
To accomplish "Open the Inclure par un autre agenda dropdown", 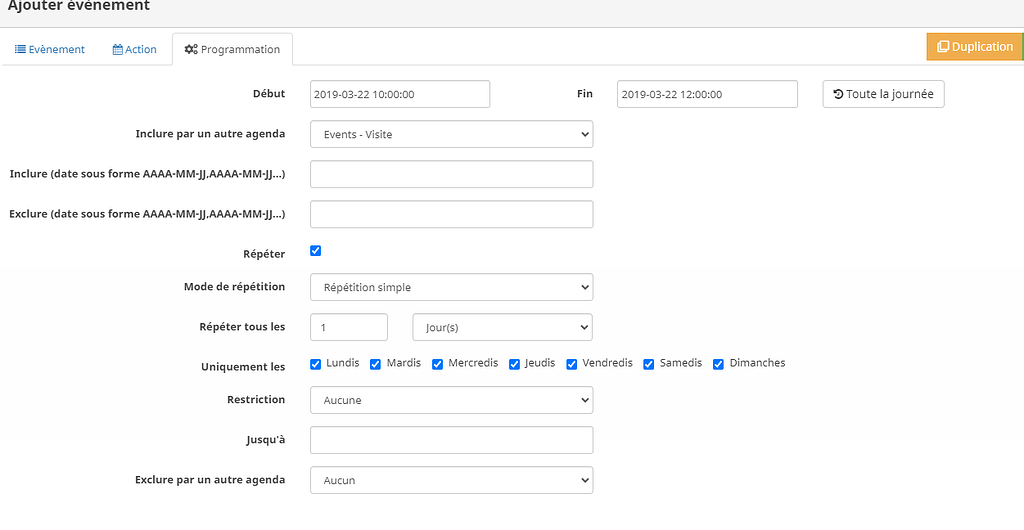I will [451, 134].
